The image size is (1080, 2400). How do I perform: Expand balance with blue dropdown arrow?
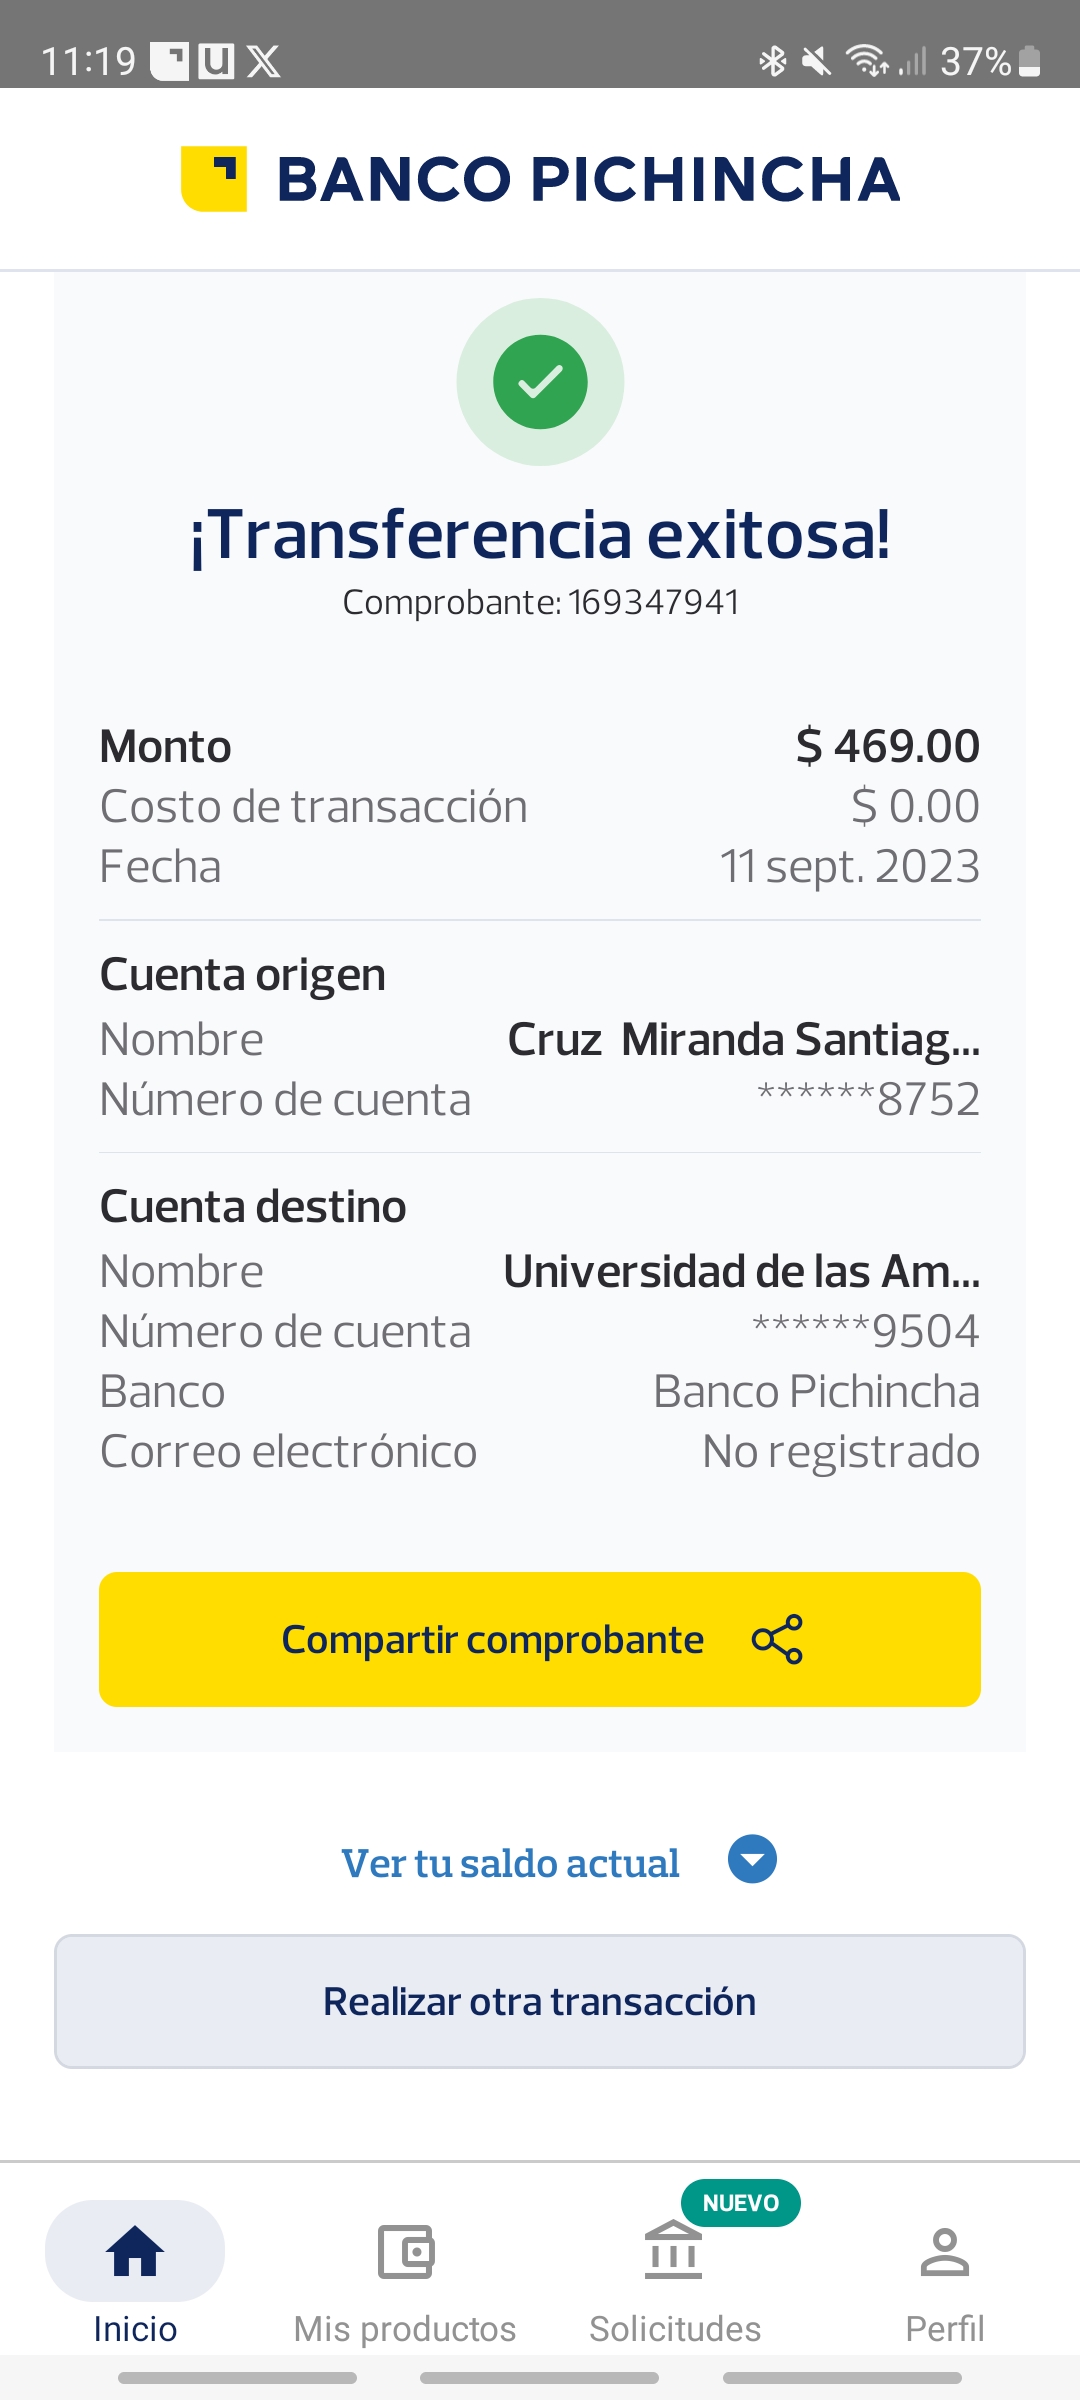click(x=752, y=1860)
